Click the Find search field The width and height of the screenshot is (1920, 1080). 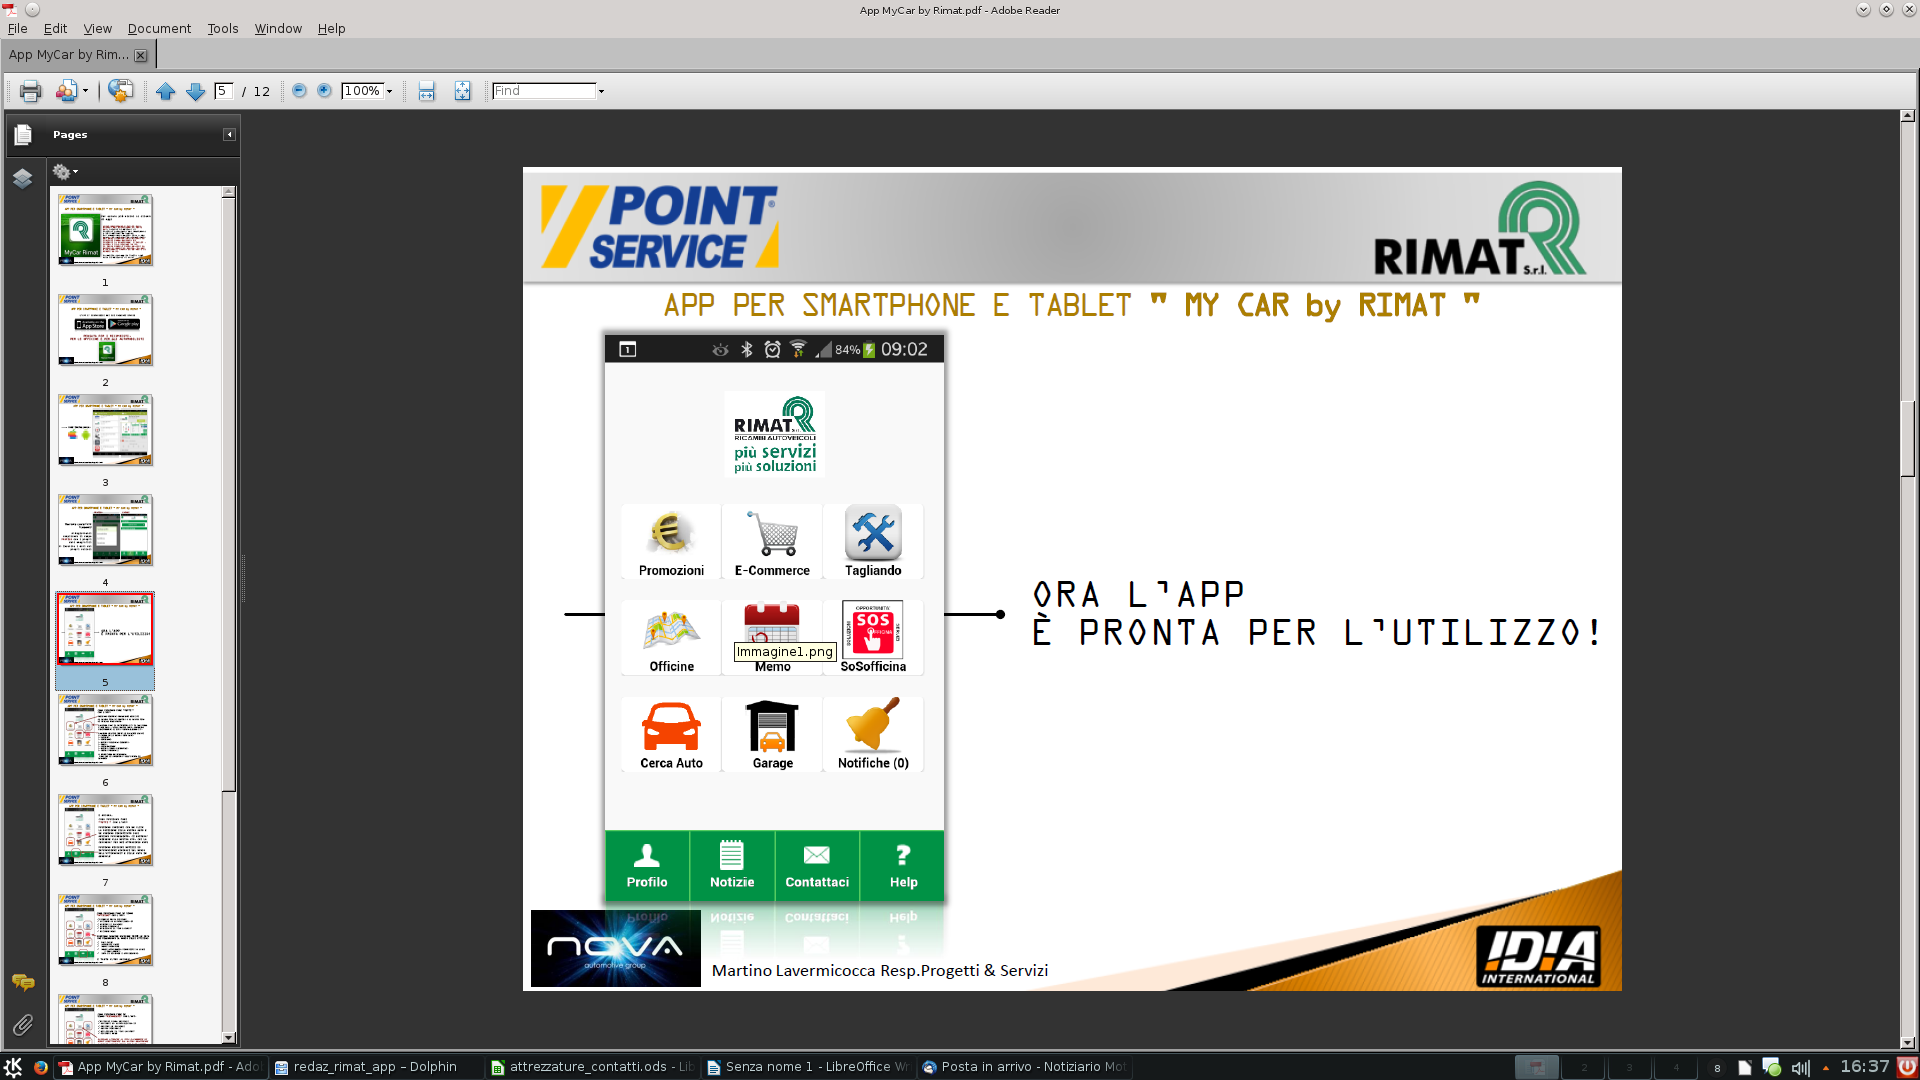[544, 91]
